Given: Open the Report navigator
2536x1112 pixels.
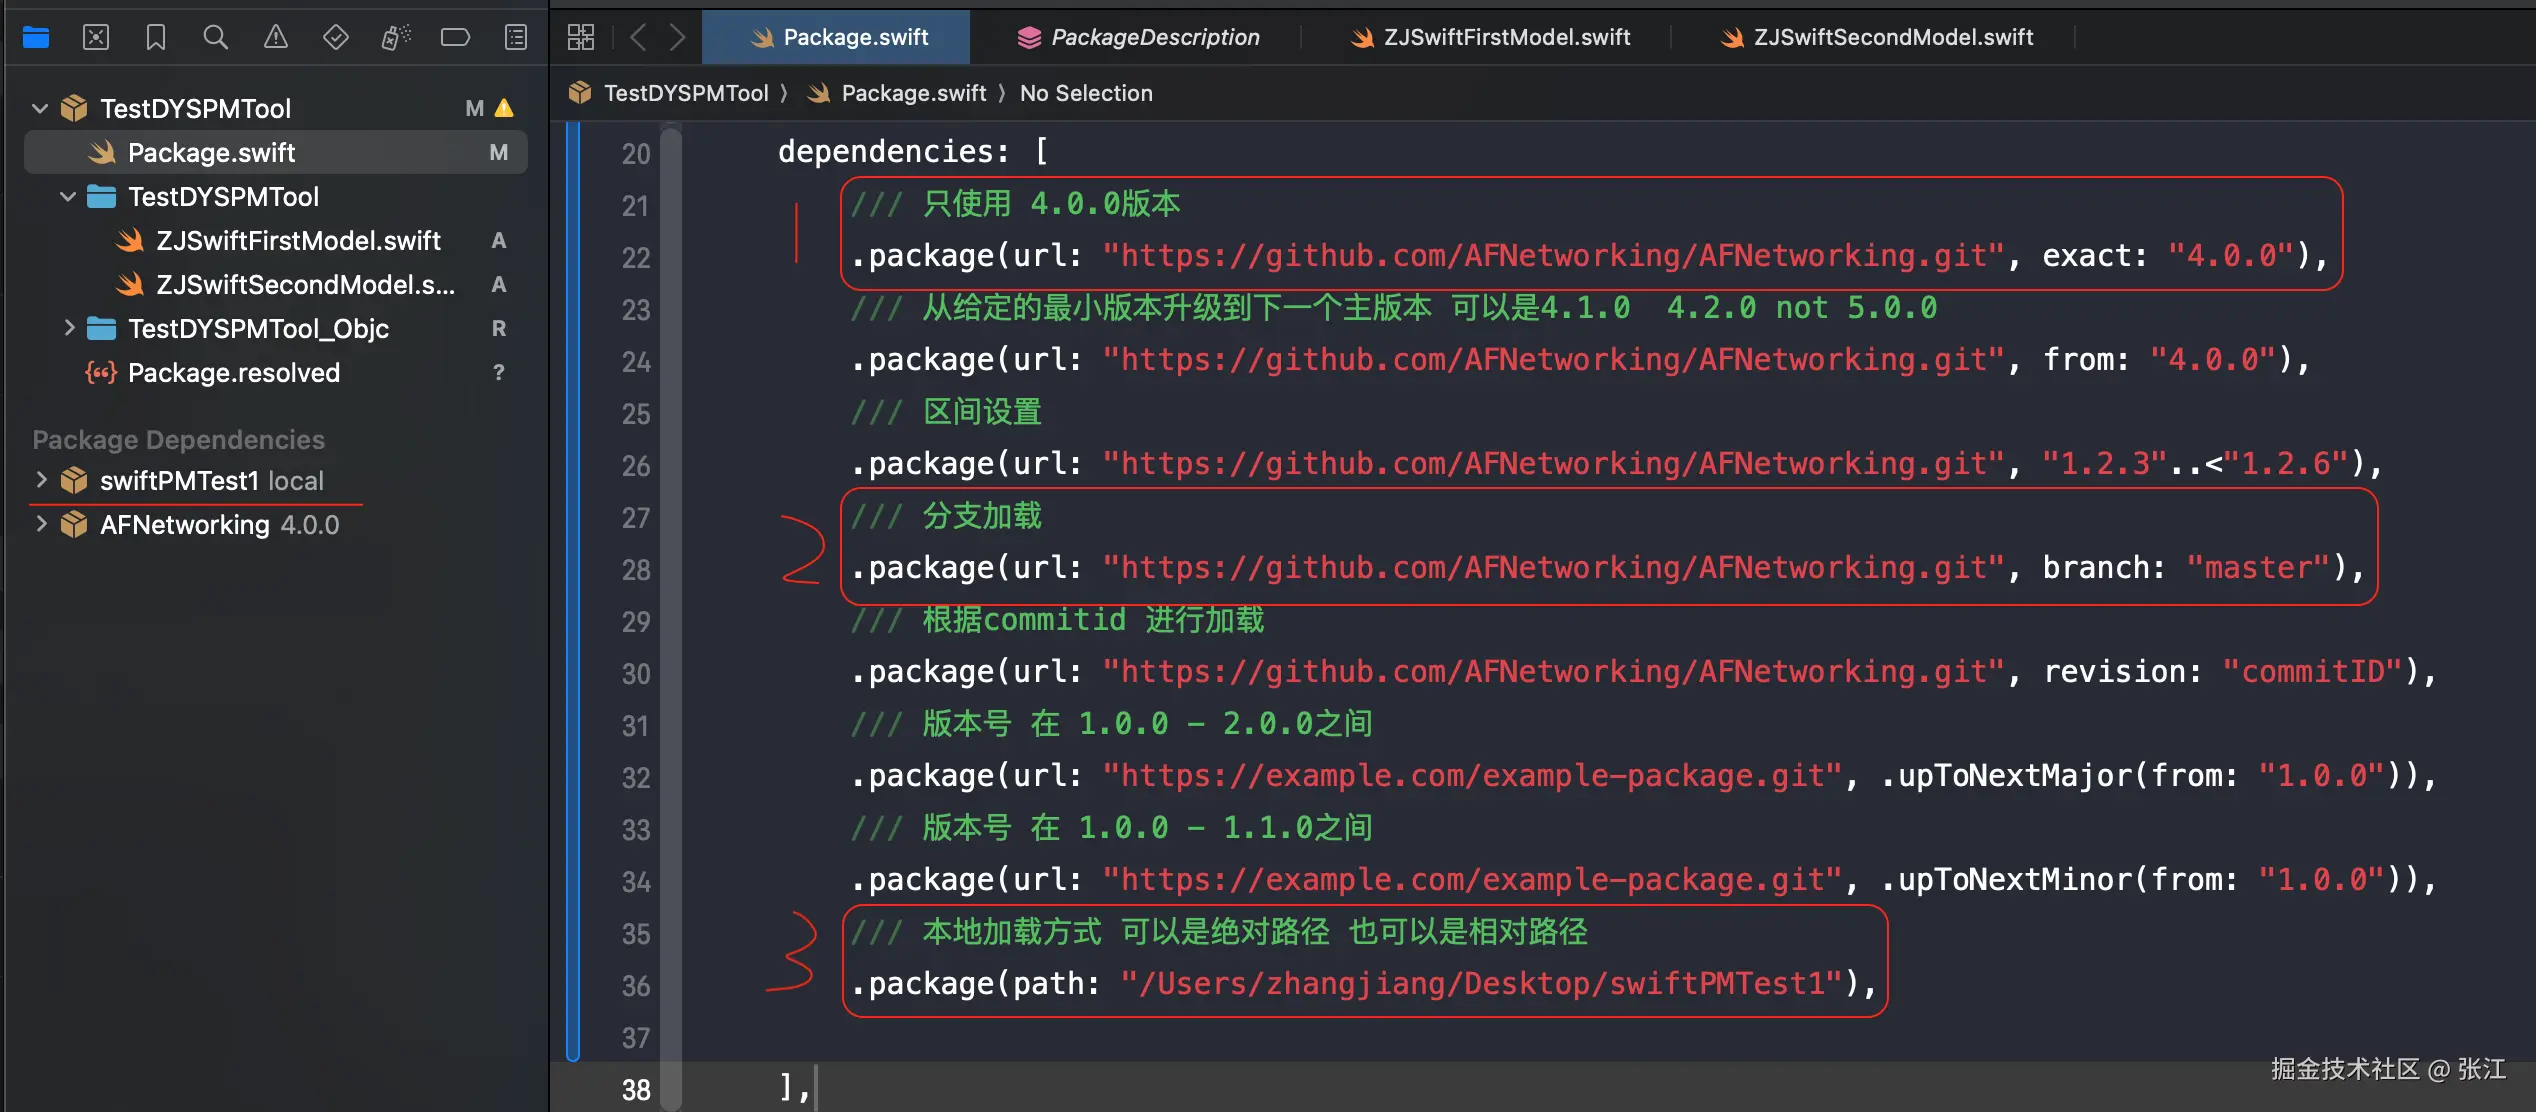Looking at the screenshot, I should click(x=515, y=37).
